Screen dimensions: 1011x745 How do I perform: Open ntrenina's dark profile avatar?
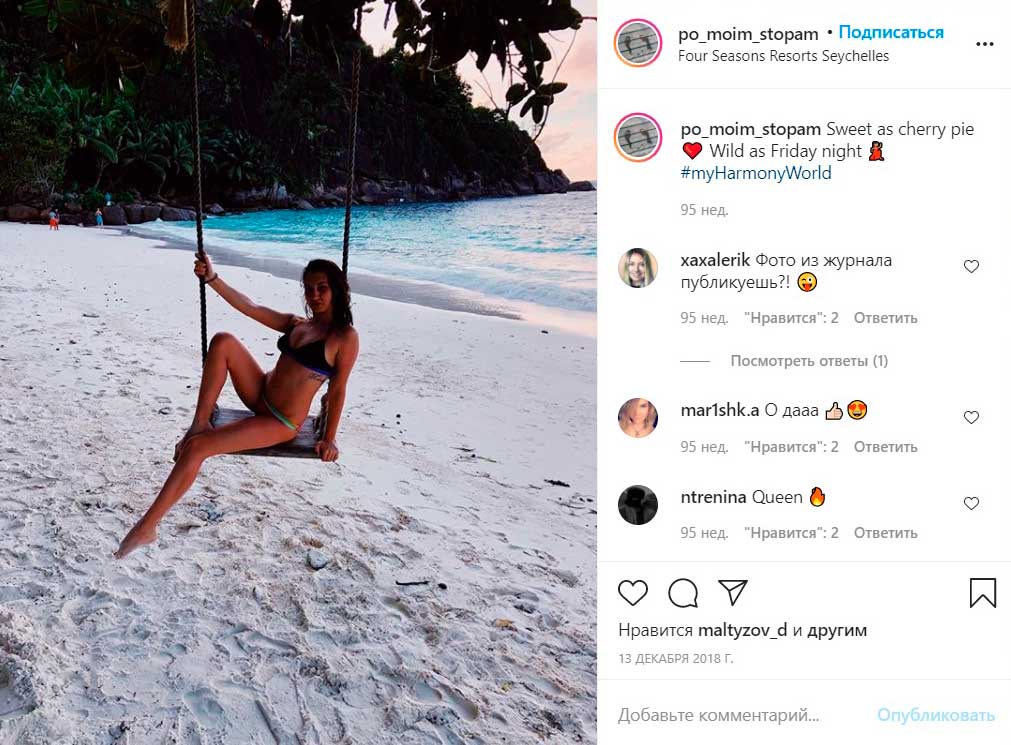point(638,505)
